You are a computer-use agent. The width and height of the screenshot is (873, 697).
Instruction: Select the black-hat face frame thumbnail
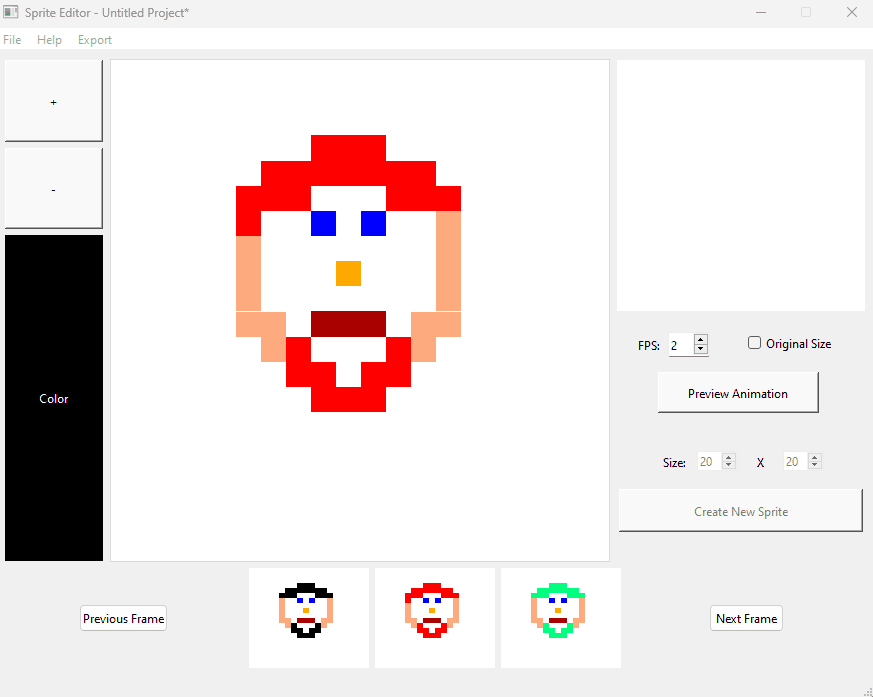(308, 617)
